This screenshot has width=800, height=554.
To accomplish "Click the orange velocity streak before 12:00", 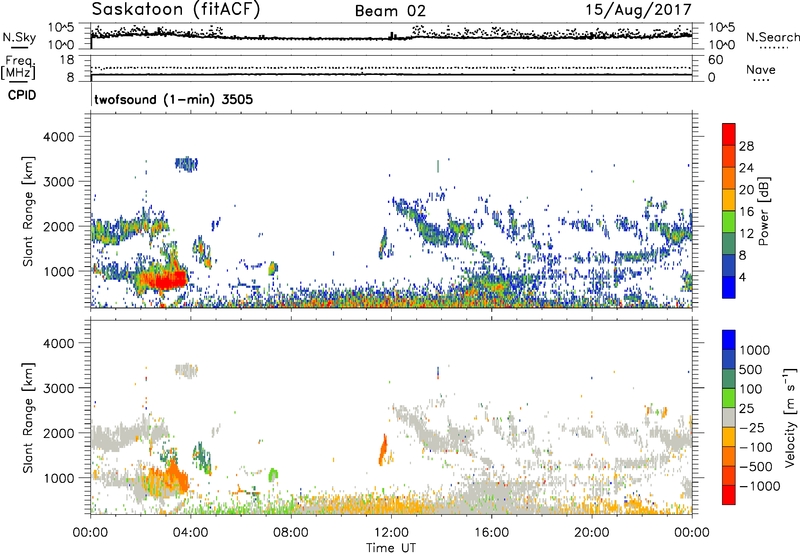I will coord(383,449).
